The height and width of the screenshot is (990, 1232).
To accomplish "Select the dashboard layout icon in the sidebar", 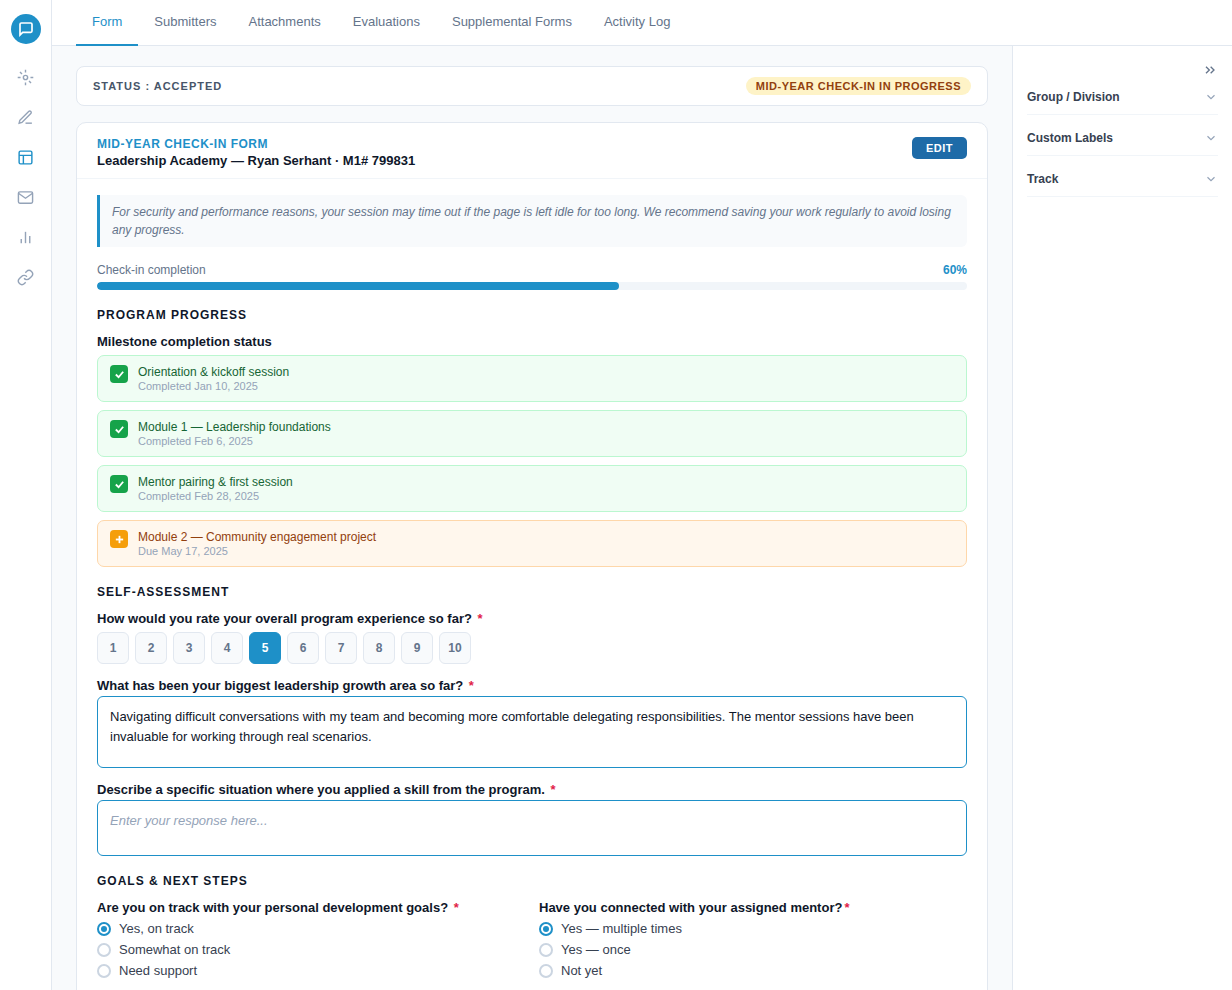I will [25, 157].
